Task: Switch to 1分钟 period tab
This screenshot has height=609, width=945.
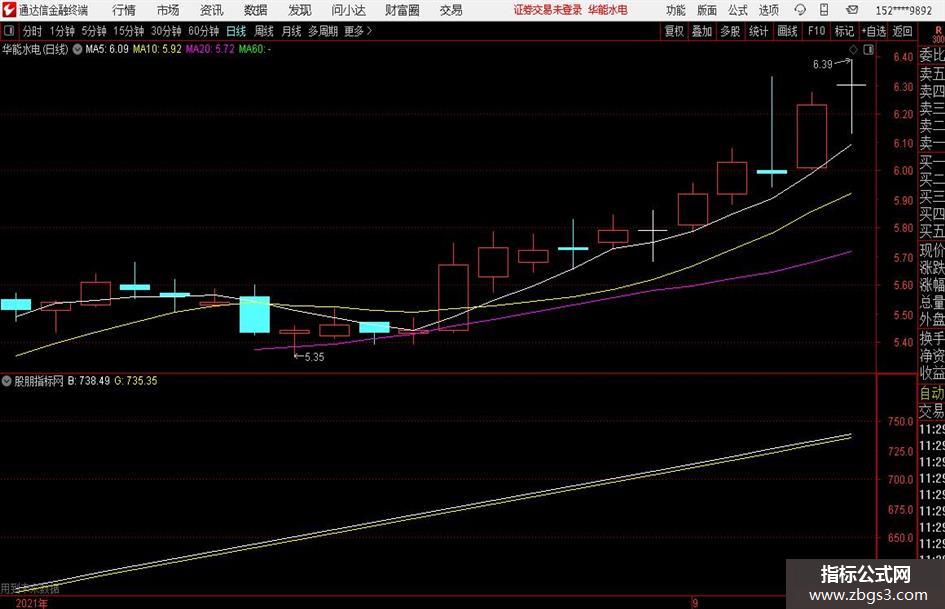Action: (61, 31)
